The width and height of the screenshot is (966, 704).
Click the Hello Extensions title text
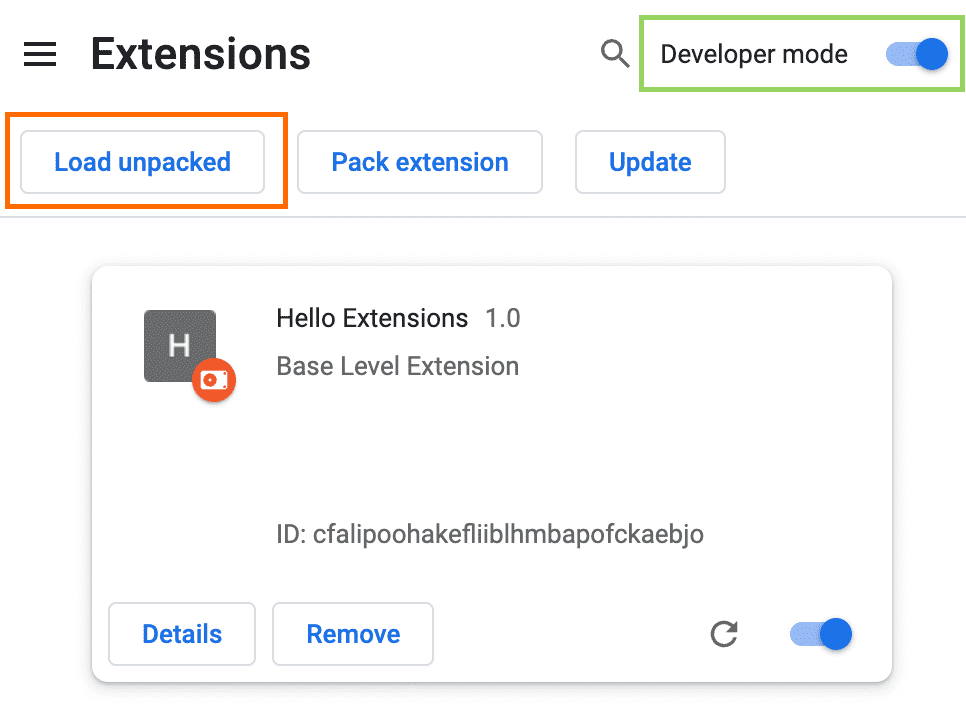(x=372, y=318)
